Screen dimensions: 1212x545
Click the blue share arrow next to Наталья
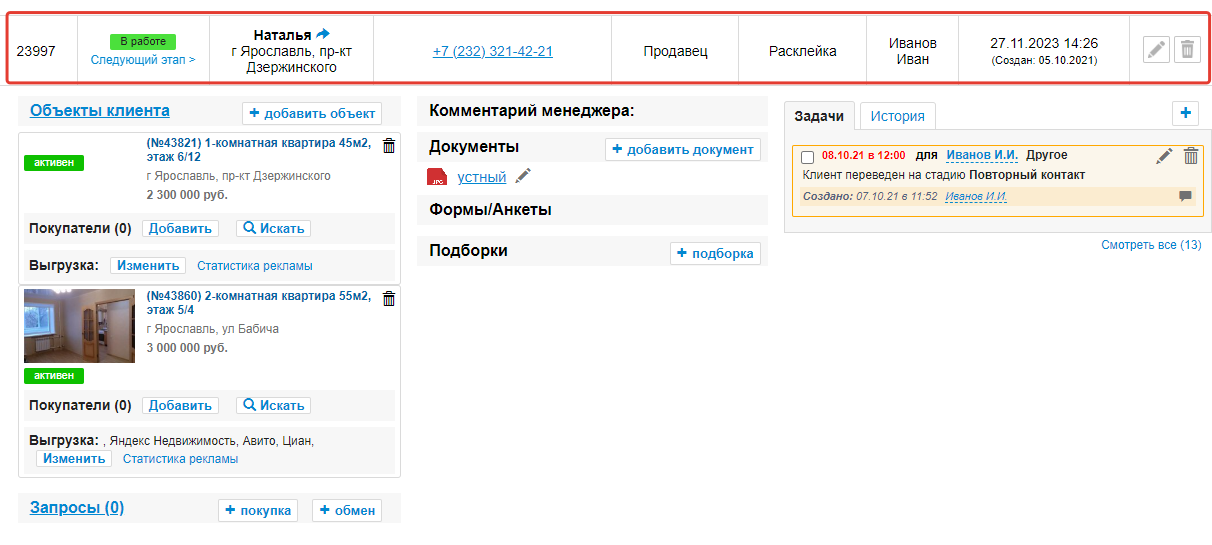(323, 34)
